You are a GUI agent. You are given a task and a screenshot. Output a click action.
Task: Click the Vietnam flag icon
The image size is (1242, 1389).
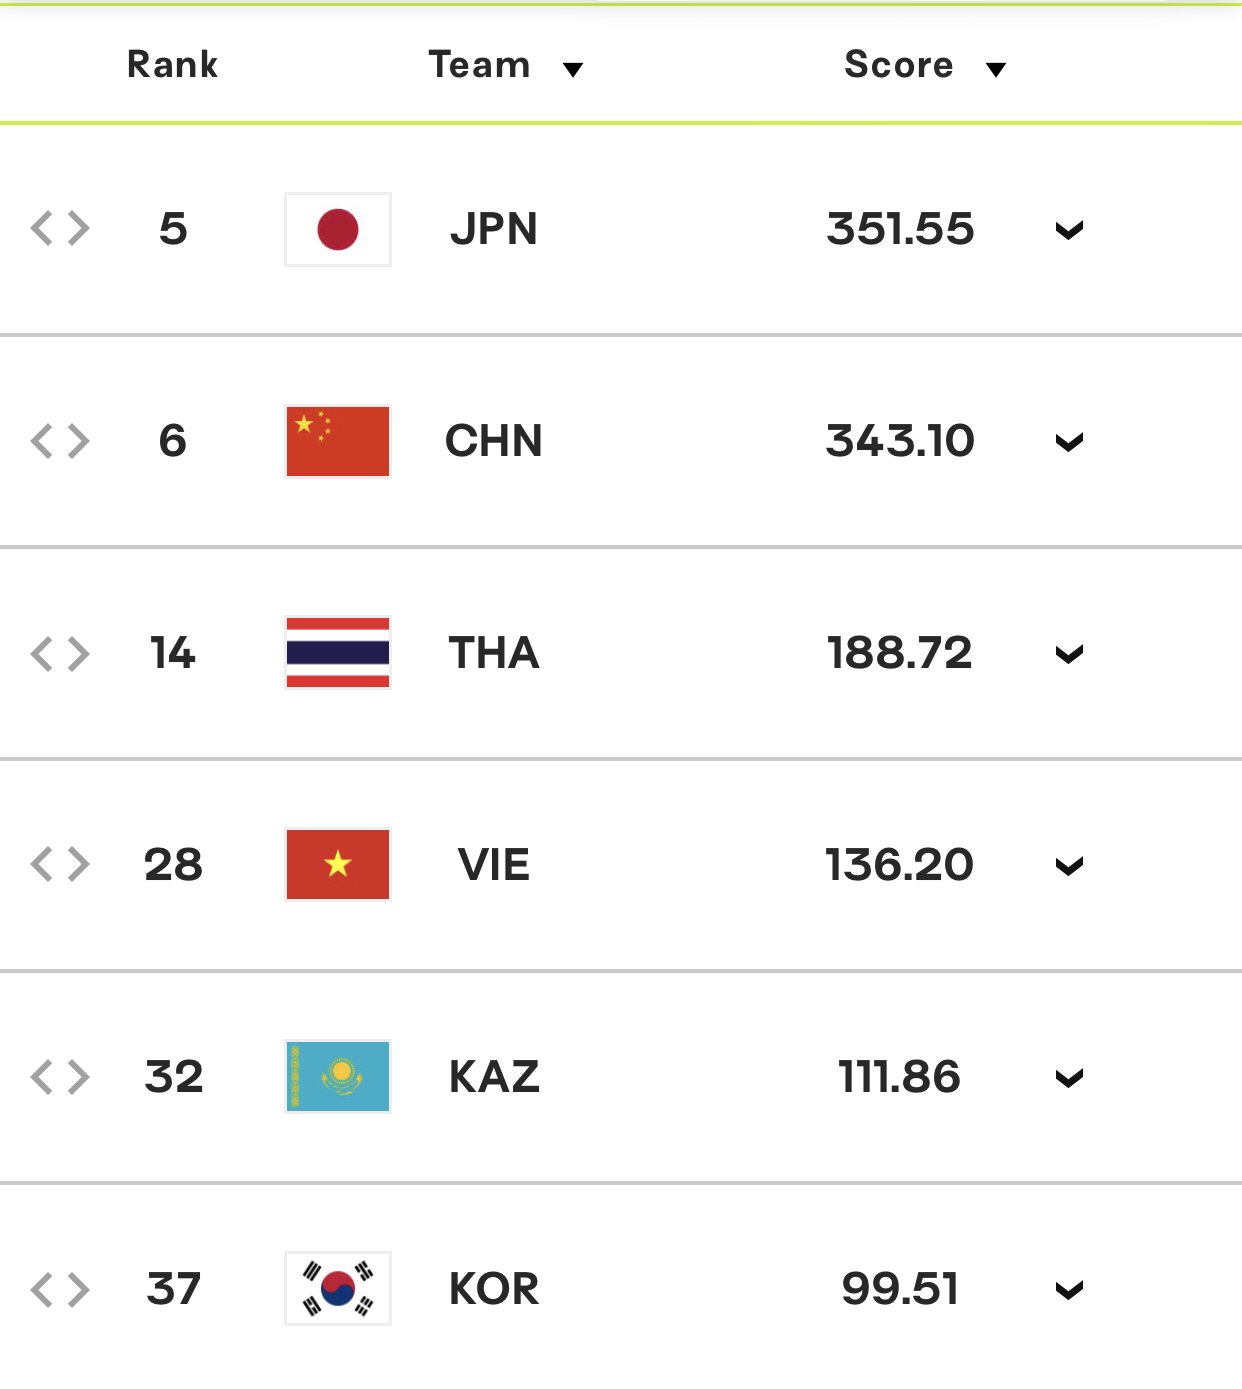click(338, 865)
